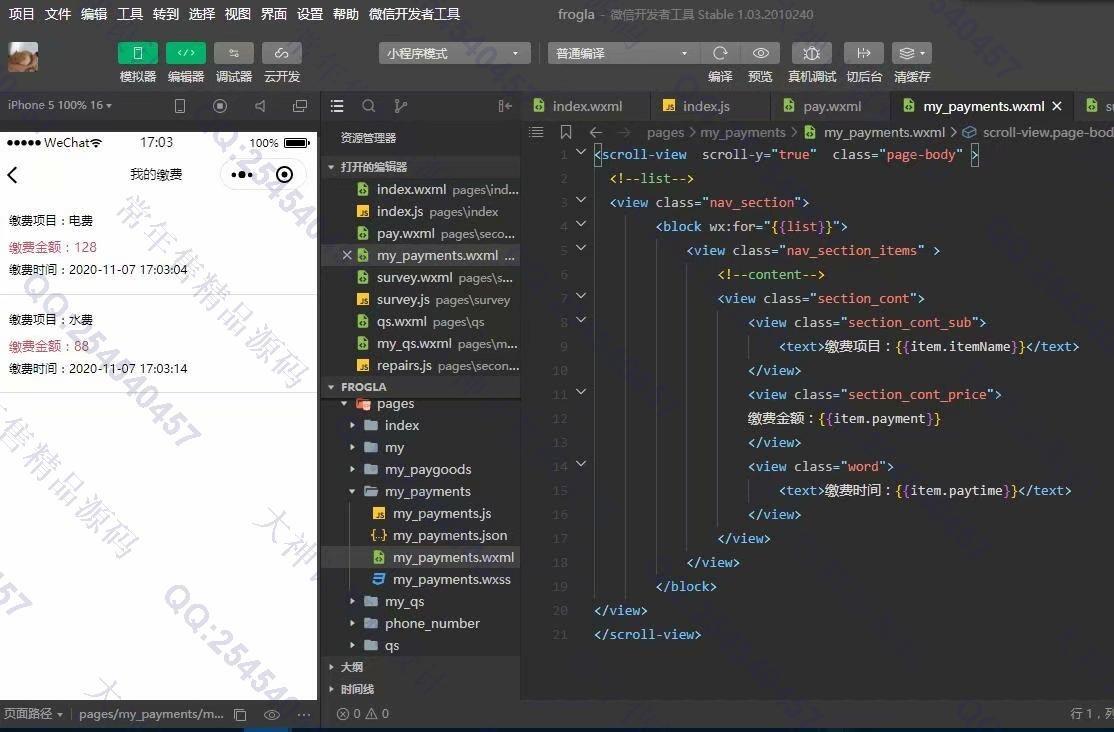Open 云开发 cloud development
Image resolution: width=1114 pixels, height=732 pixels.
point(282,53)
